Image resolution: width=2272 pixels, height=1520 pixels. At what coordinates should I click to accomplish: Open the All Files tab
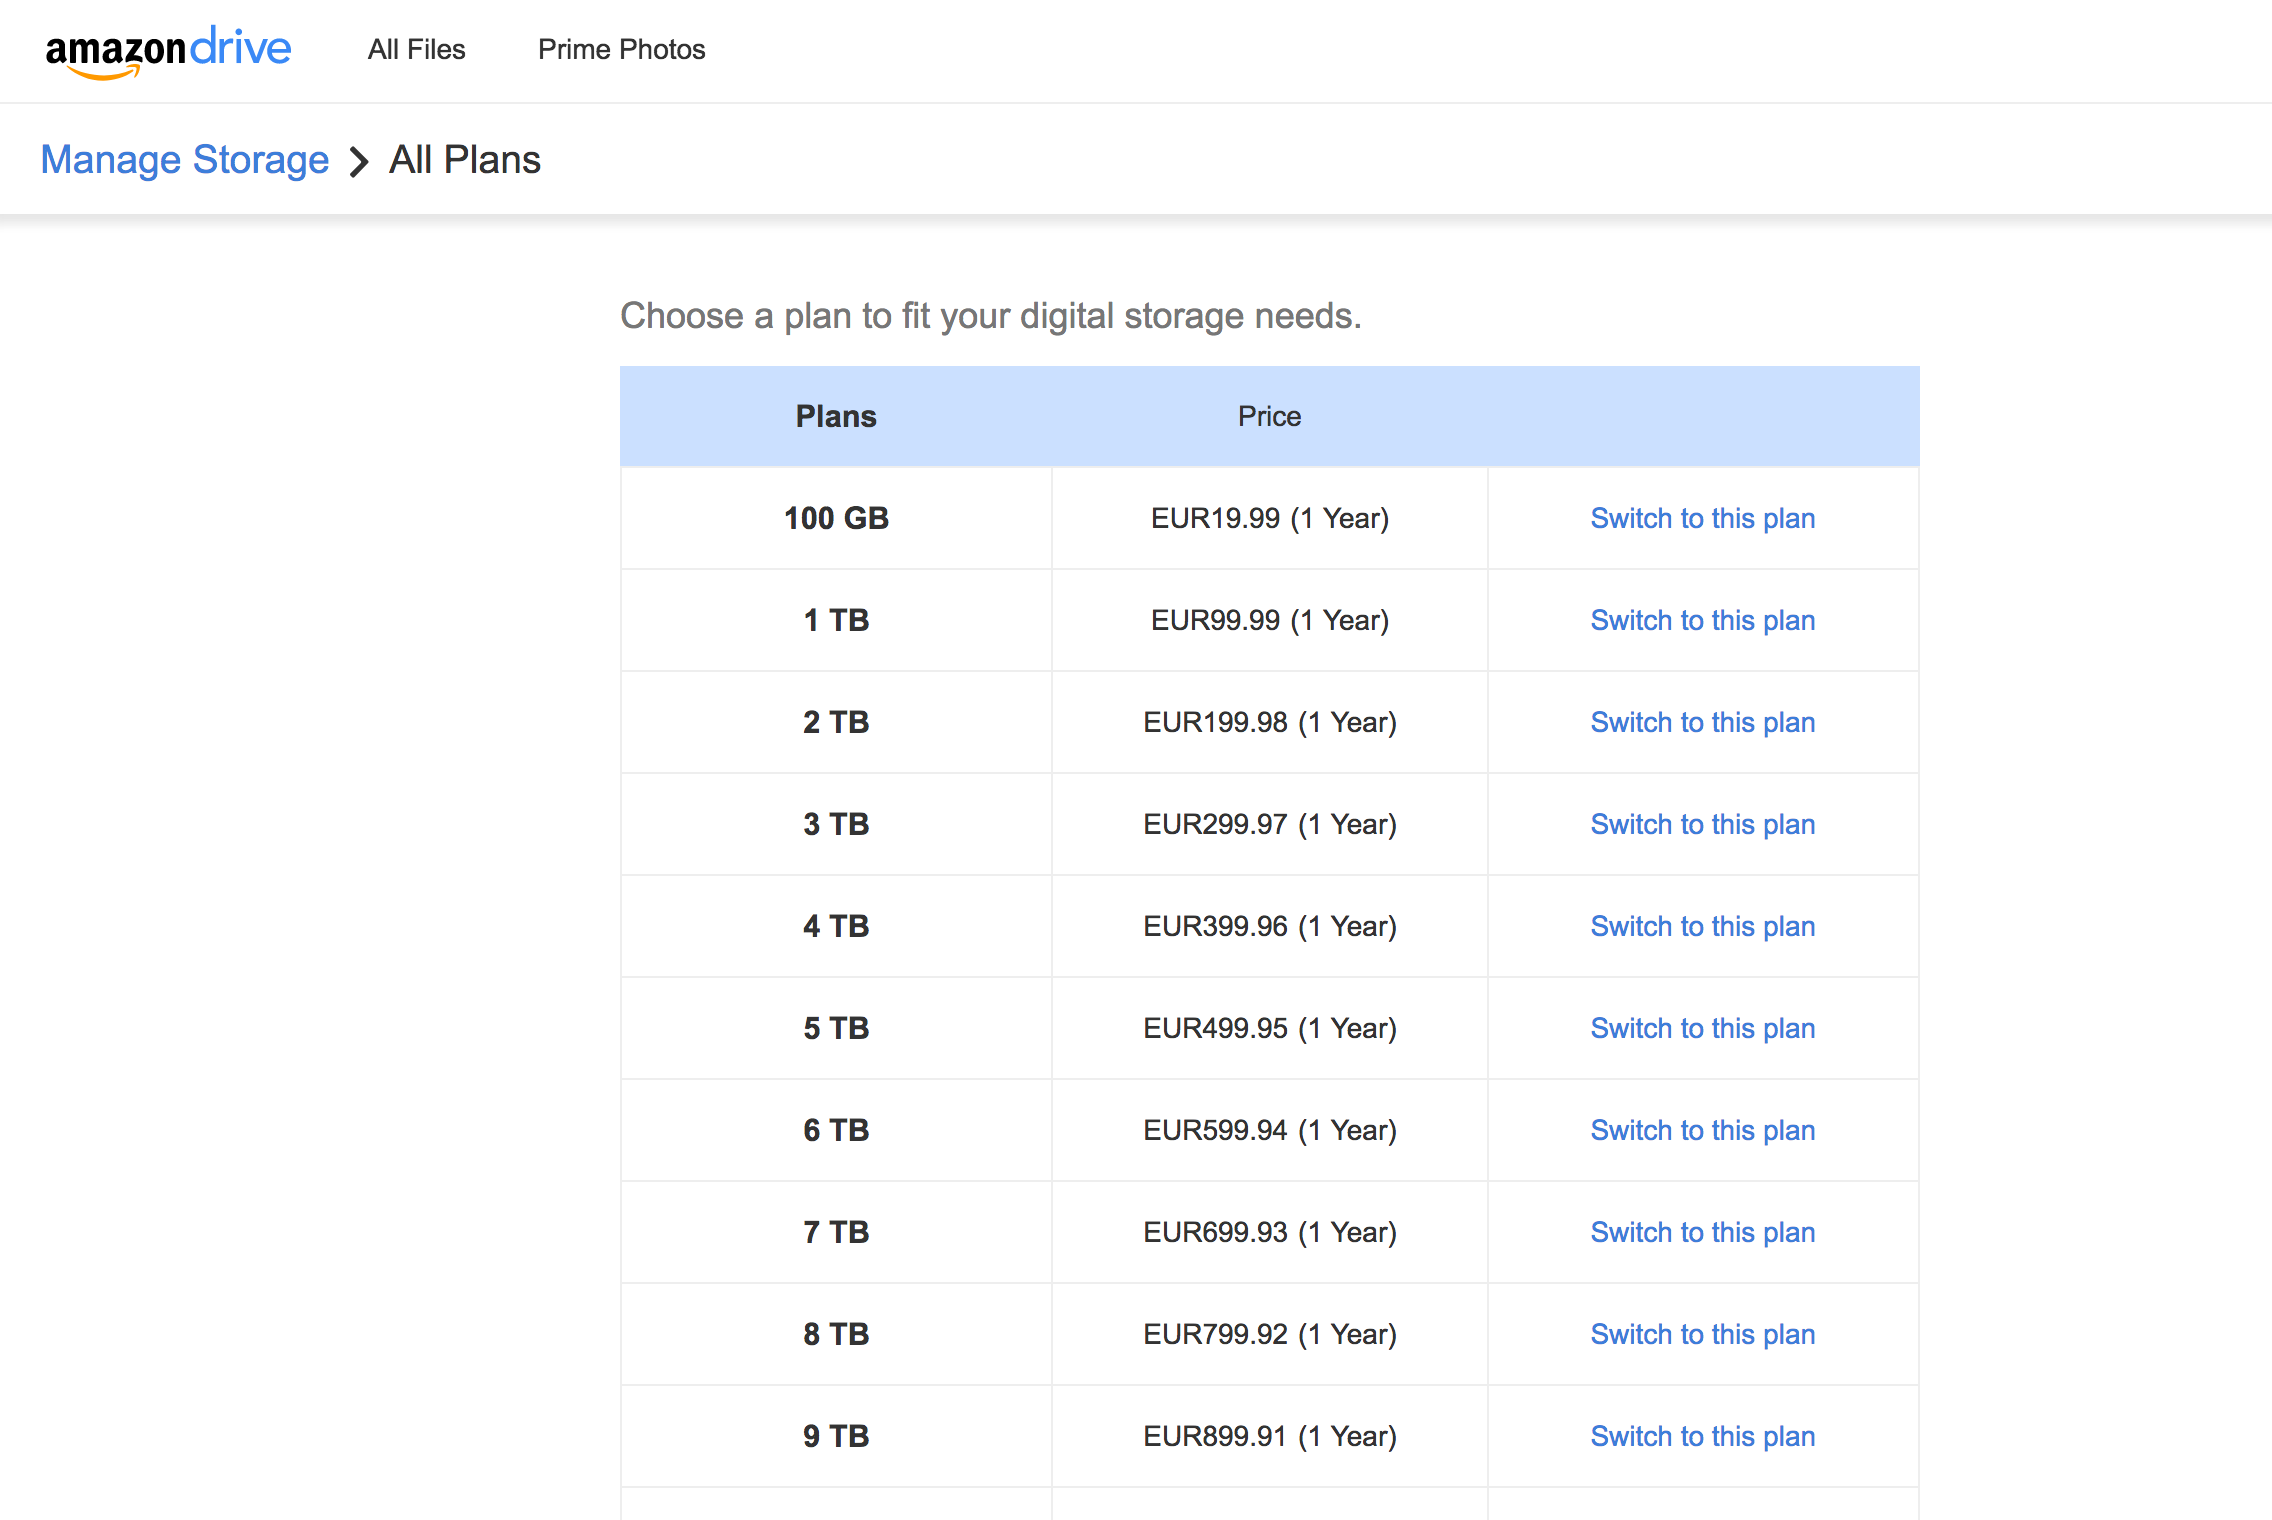tap(416, 49)
